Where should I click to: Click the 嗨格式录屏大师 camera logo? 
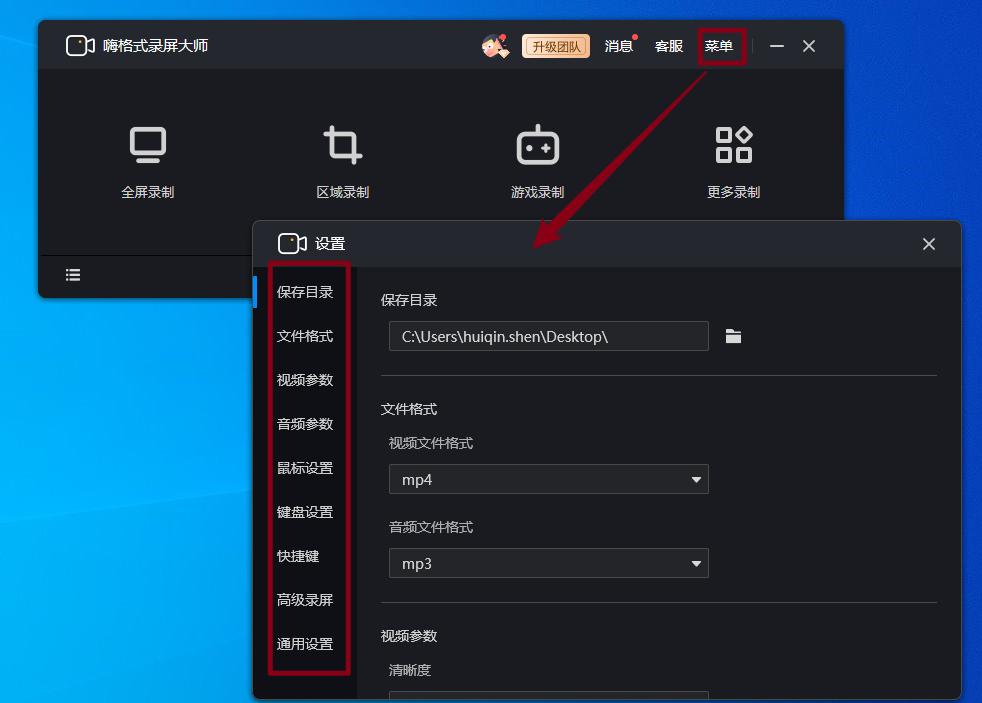click(x=80, y=45)
